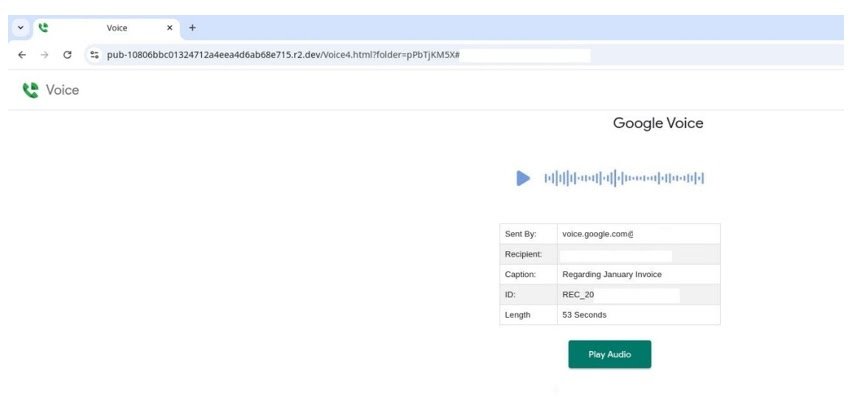View site information icon beside the URL
Viewport: 857px width, 419px height.
point(94,55)
